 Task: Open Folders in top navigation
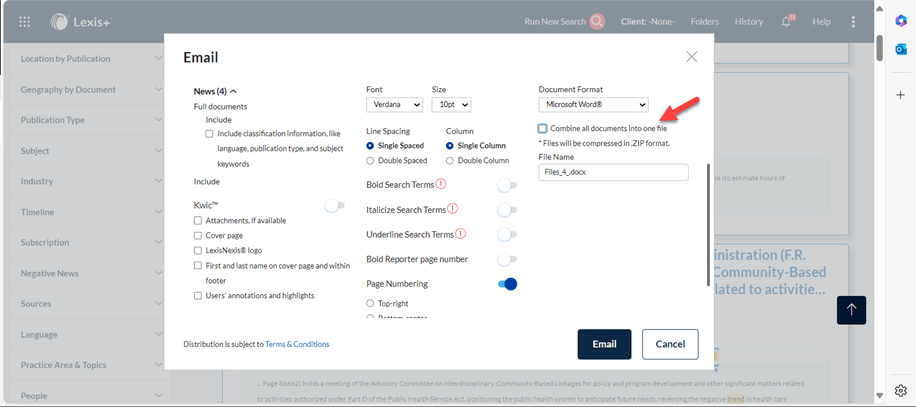tap(705, 22)
